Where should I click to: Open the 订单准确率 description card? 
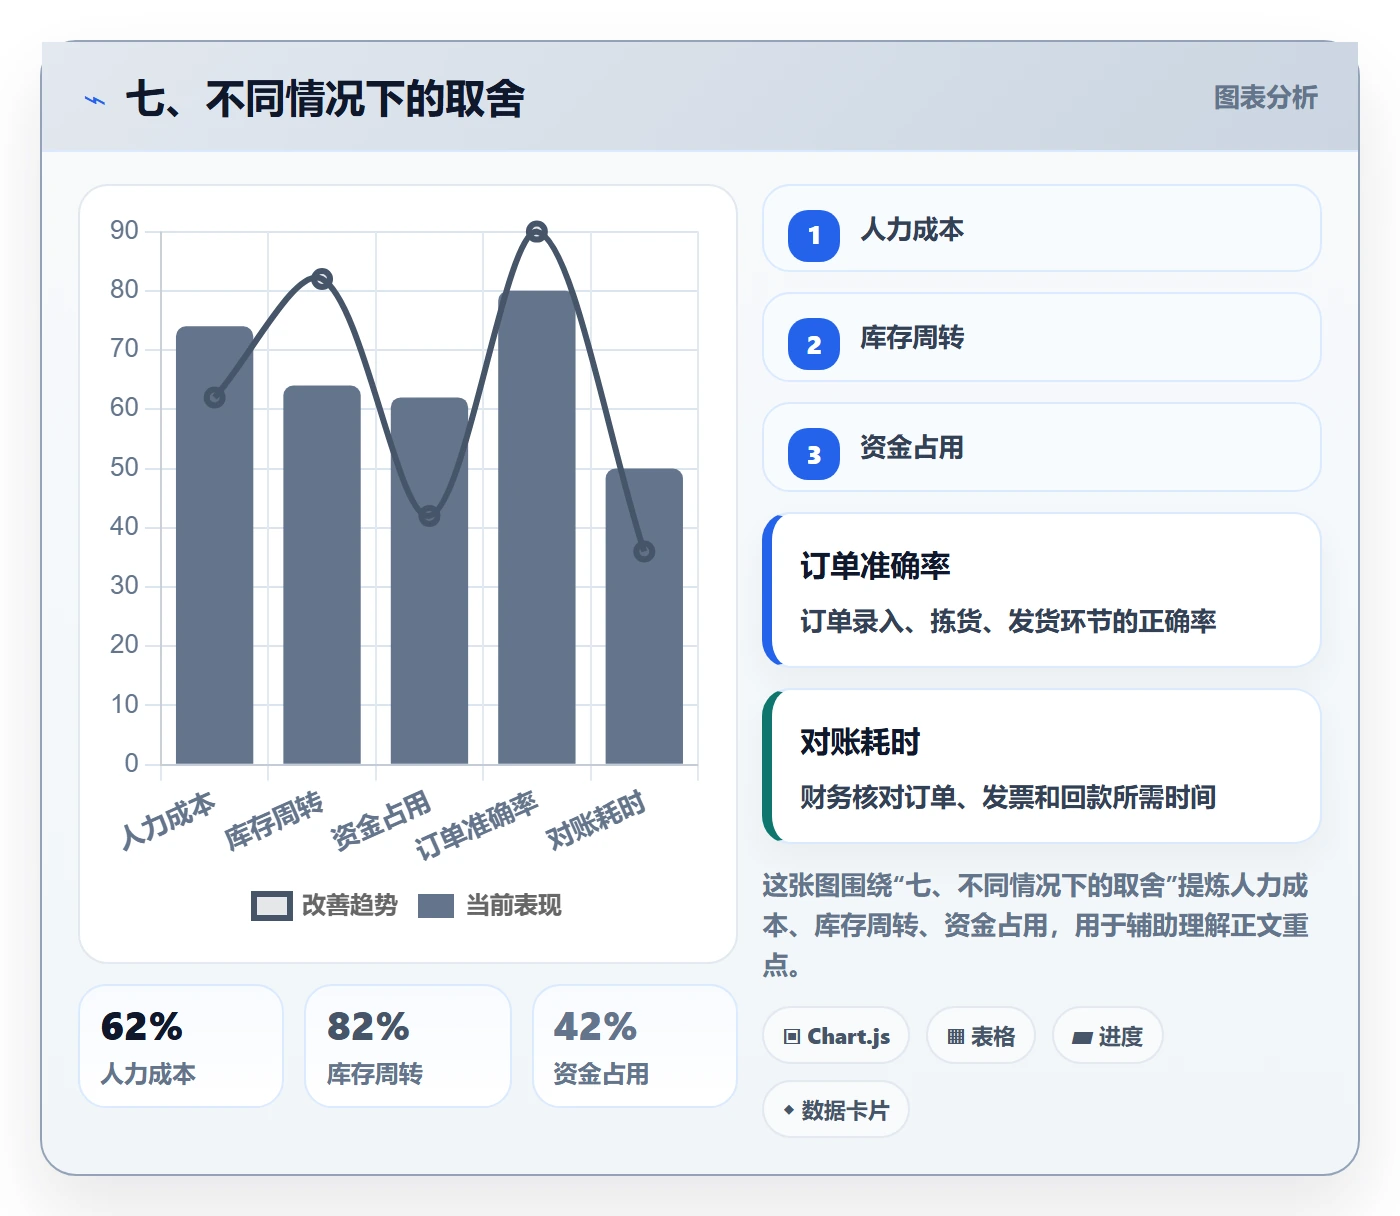1041,590
